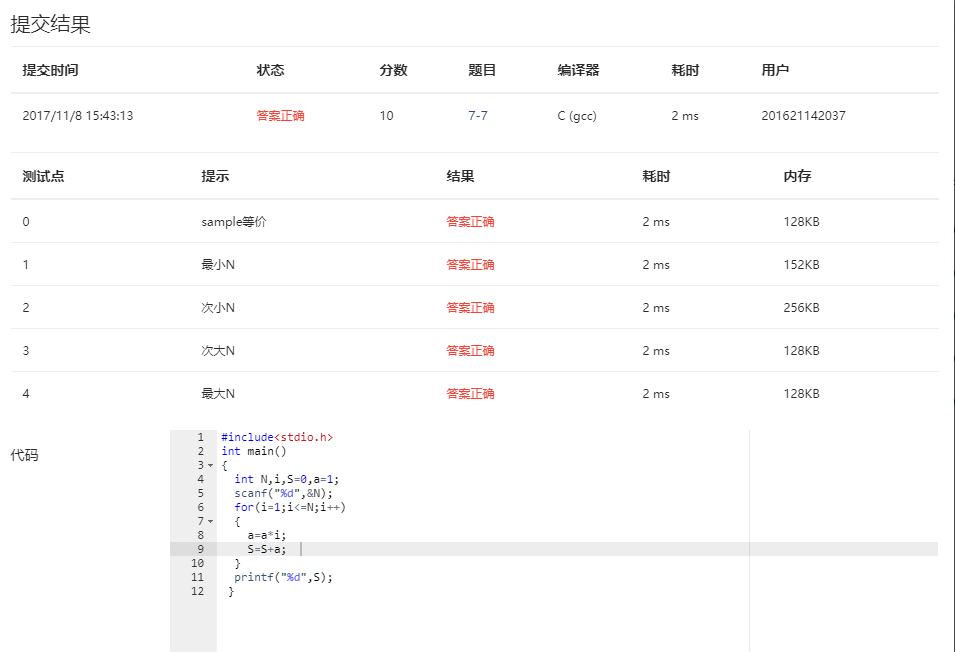The width and height of the screenshot is (955, 652).
Task: Open the 7-7 problem link
Action: click(478, 116)
